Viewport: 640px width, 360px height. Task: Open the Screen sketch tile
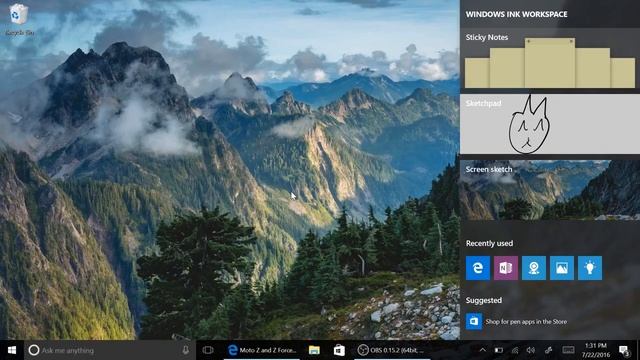(x=550, y=190)
